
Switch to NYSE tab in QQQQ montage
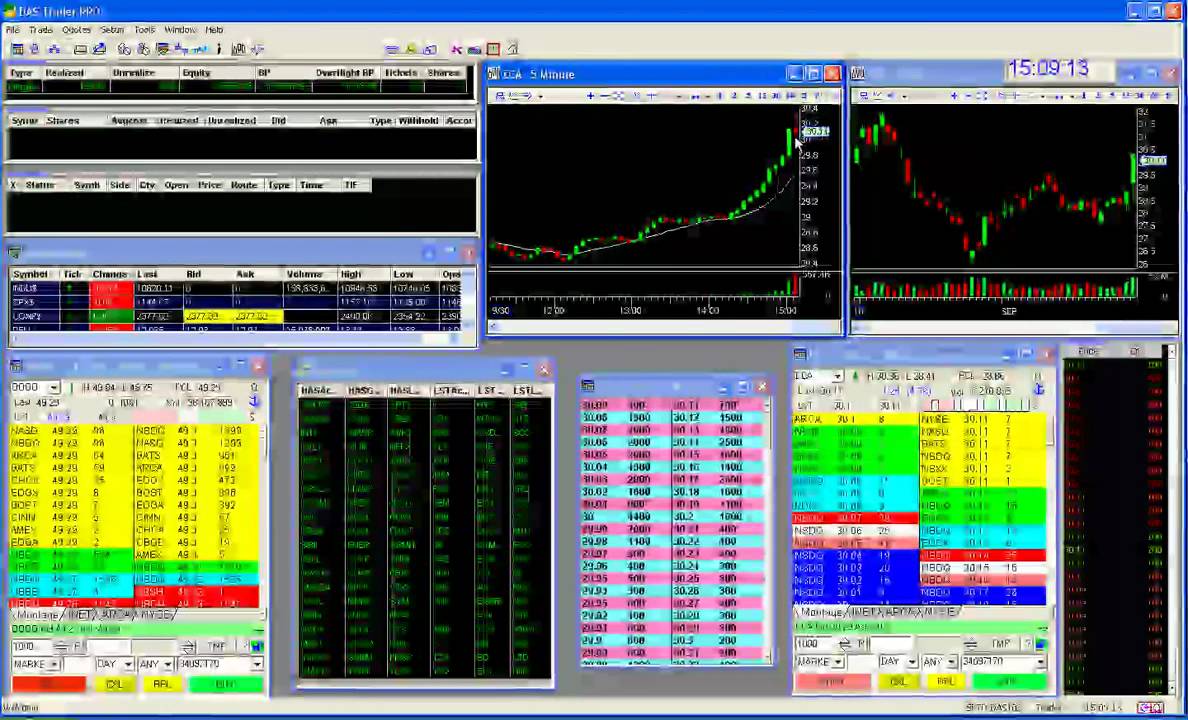click(x=155, y=615)
